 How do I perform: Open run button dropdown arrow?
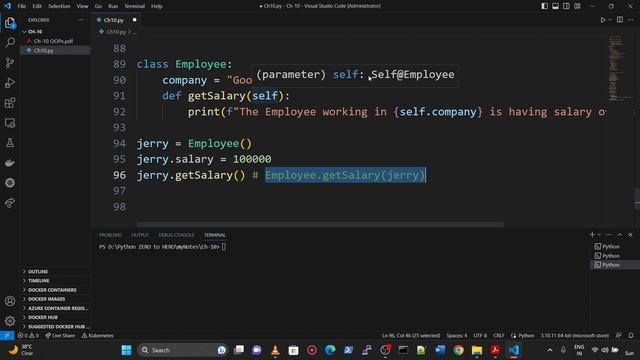pyautogui.click(x=610, y=20)
